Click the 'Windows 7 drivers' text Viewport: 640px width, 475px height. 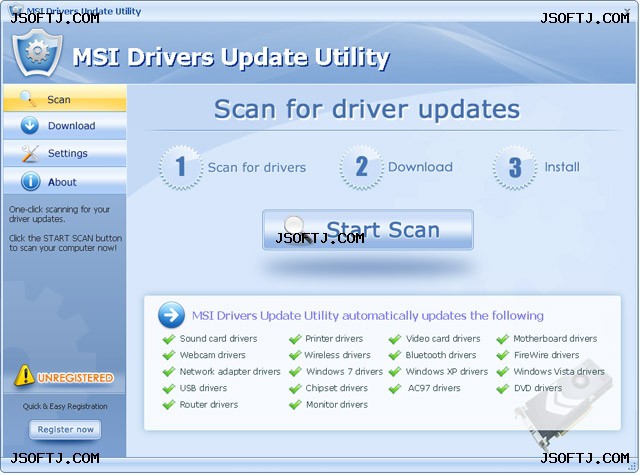[x=344, y=372]
